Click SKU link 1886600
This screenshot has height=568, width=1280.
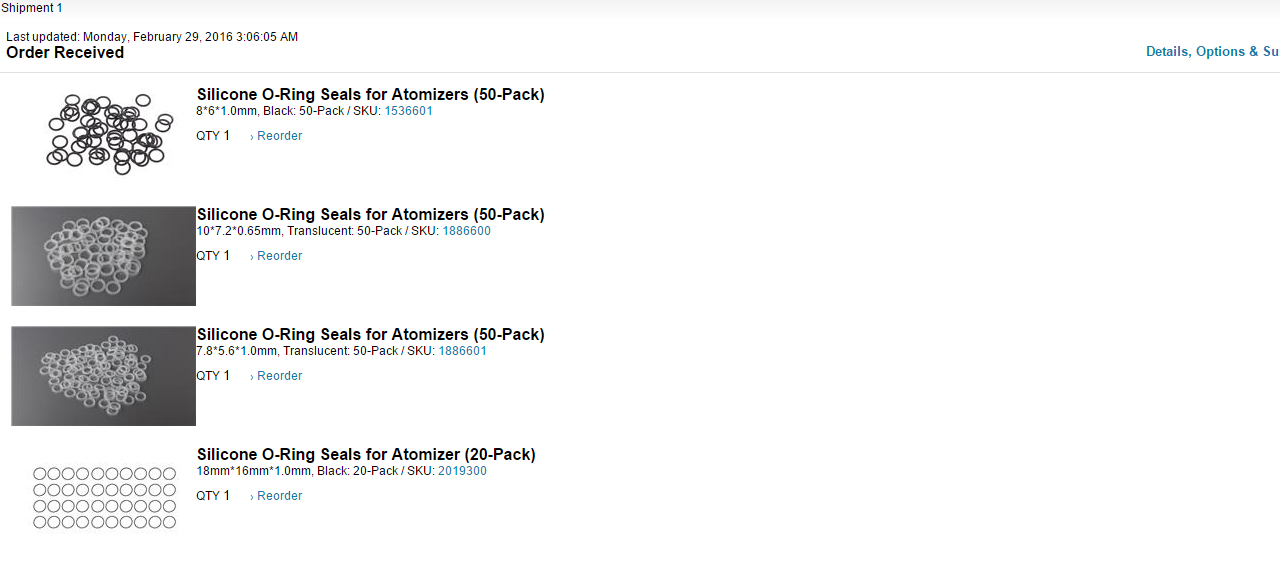coord(467,231)
